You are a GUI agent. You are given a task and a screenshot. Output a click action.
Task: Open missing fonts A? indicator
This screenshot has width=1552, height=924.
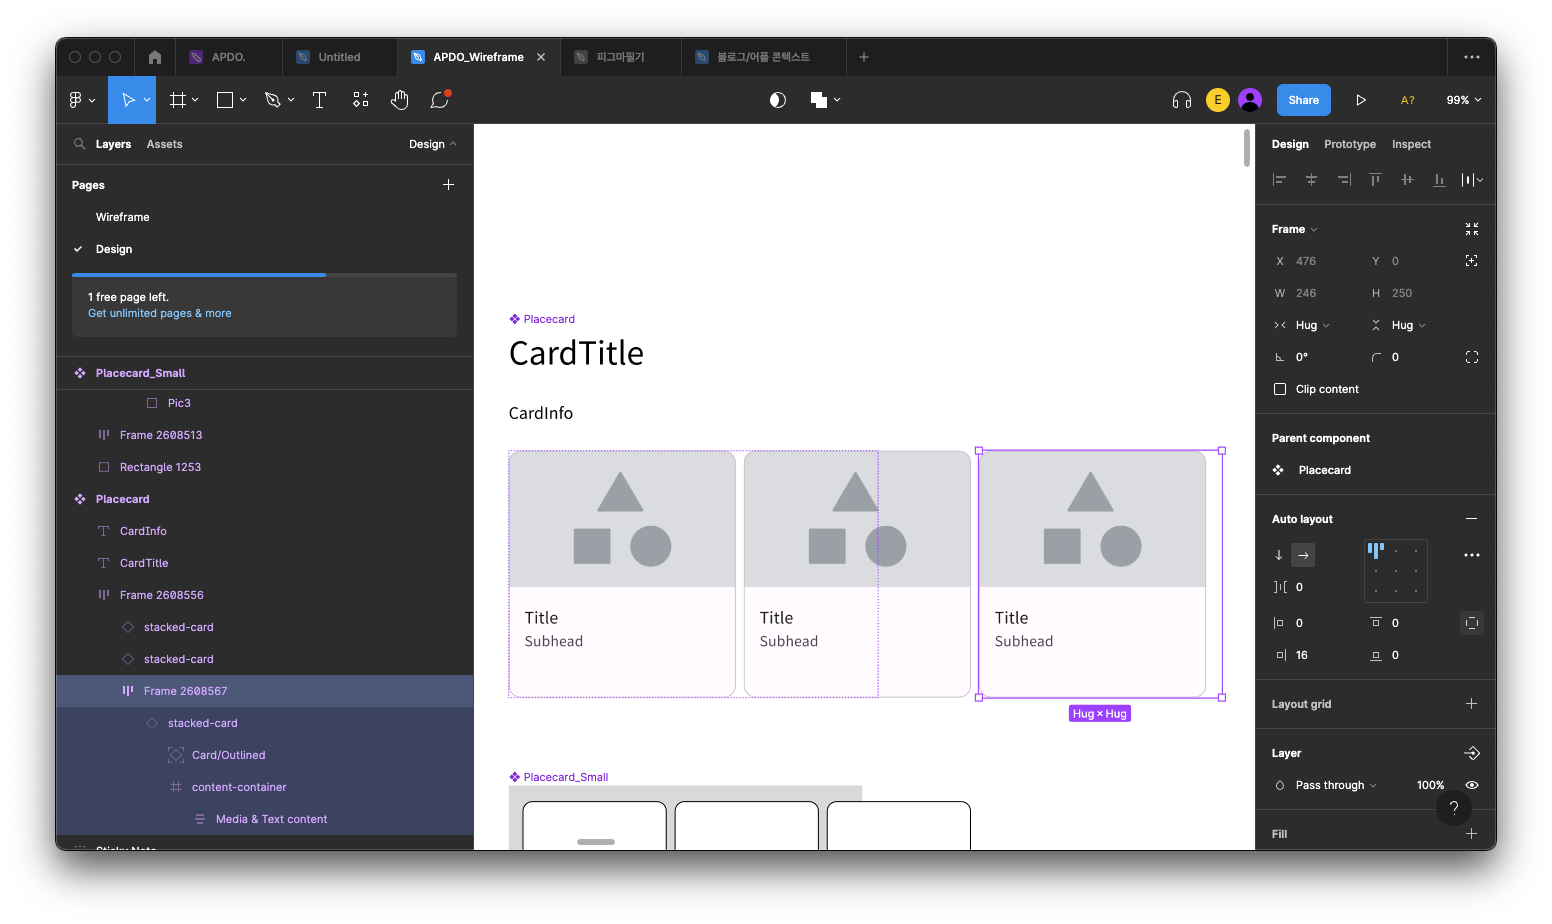pyautogui.click(x=1408, y=100)
